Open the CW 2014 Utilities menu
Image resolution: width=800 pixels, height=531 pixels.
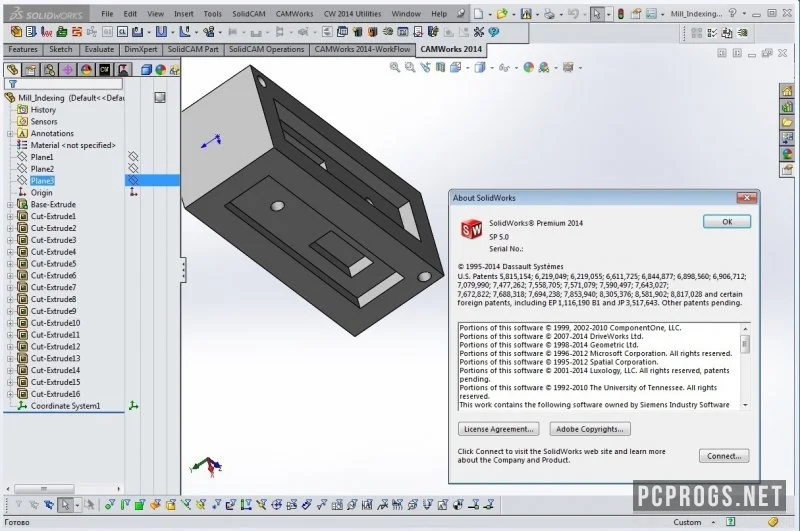pos(353,14)
